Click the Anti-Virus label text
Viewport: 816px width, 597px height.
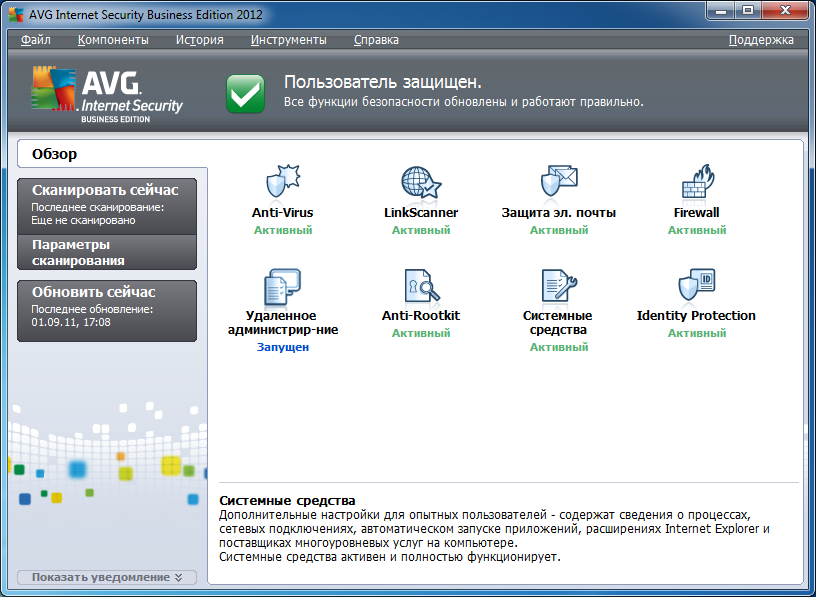coord(283,212)
